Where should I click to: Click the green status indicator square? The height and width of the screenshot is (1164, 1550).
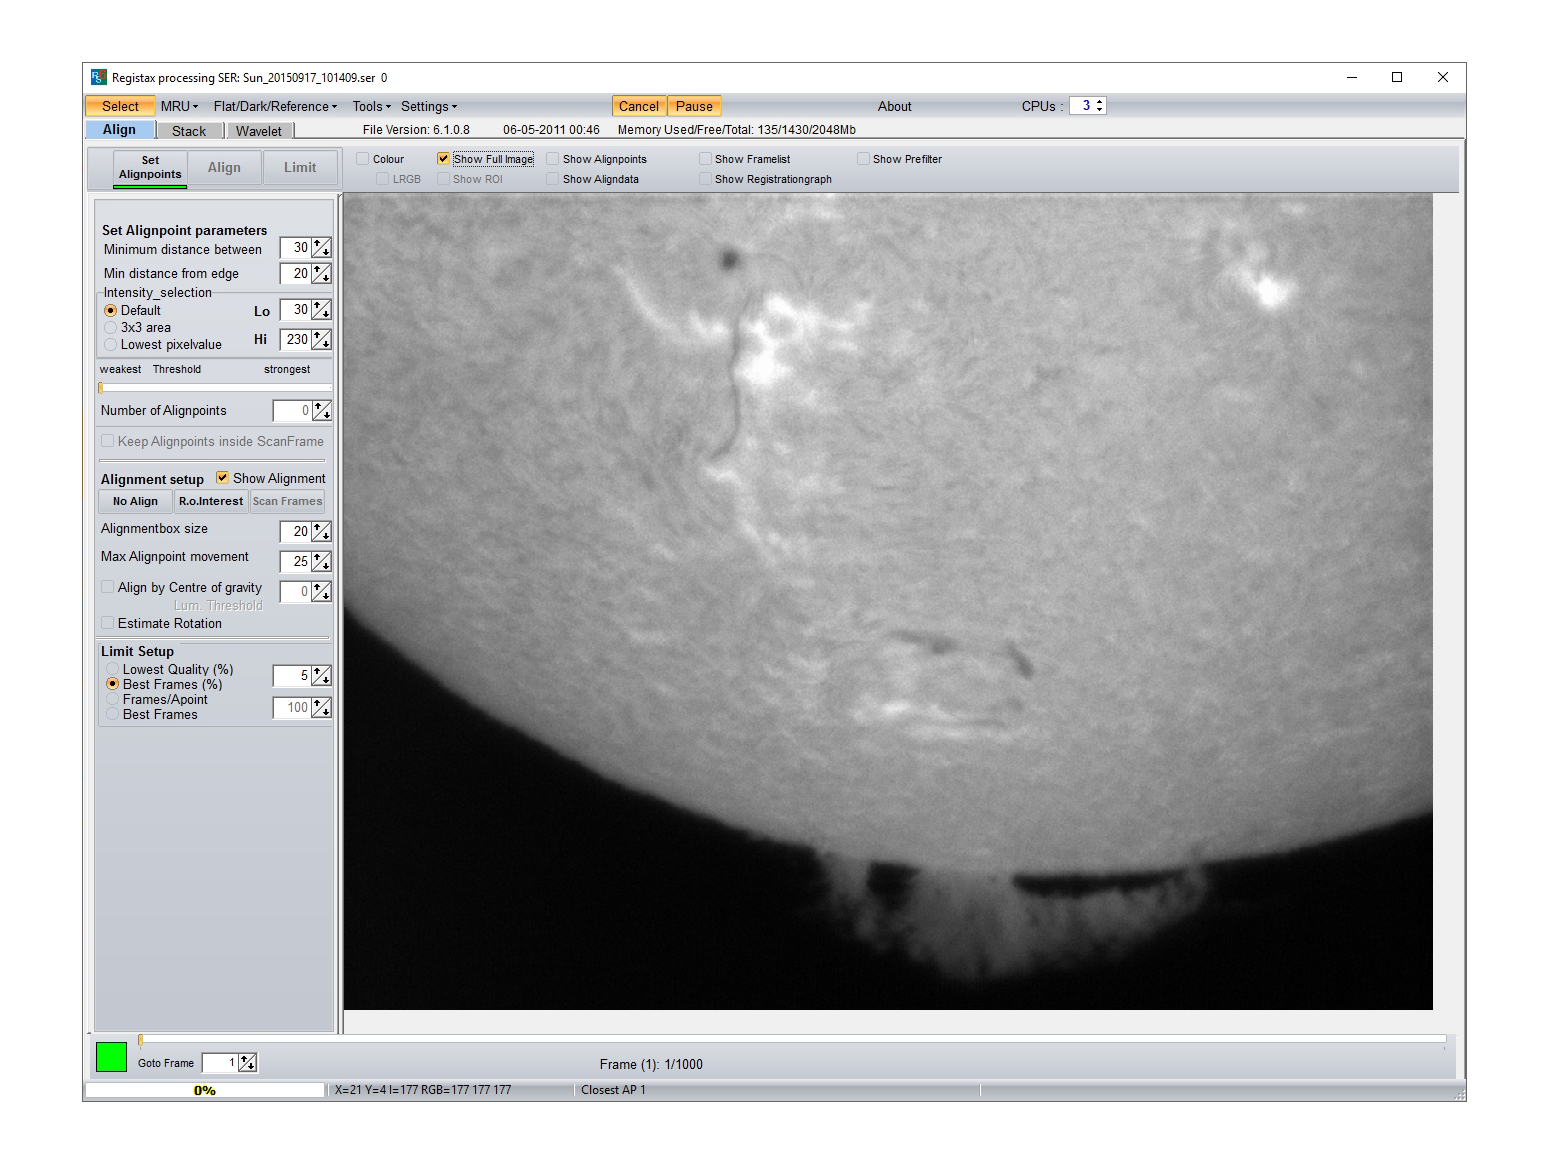[111, 1057]
